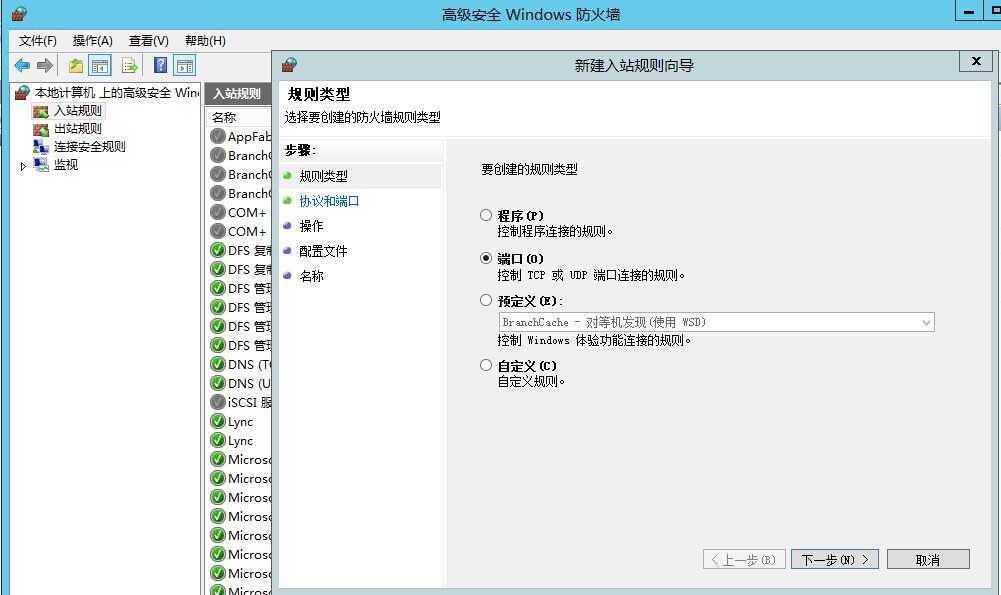
Task: Click the 取消 button
Action: pyautogui.click(x=928, y=560)
